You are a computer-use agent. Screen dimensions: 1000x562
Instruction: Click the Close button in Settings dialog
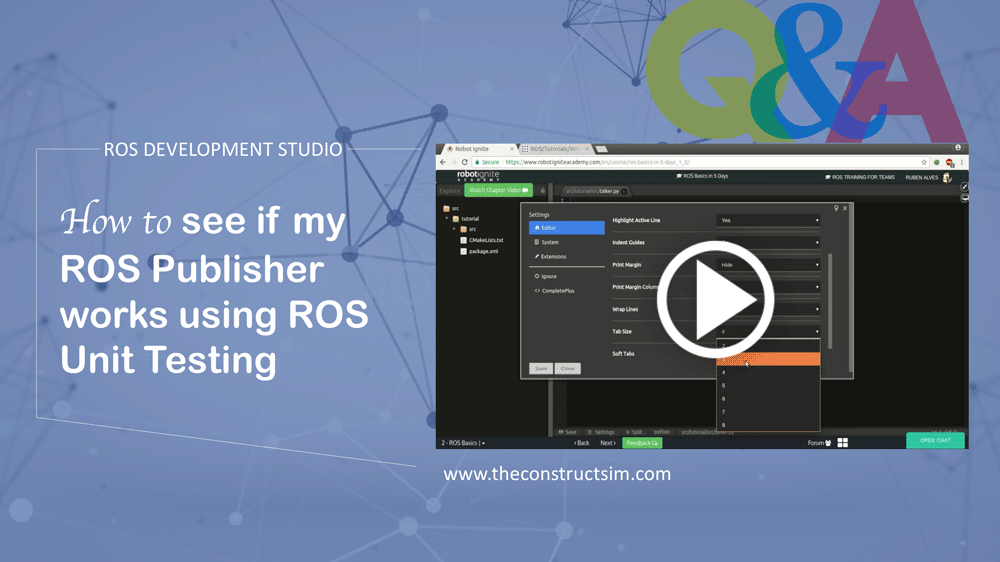tap(568, 369)
